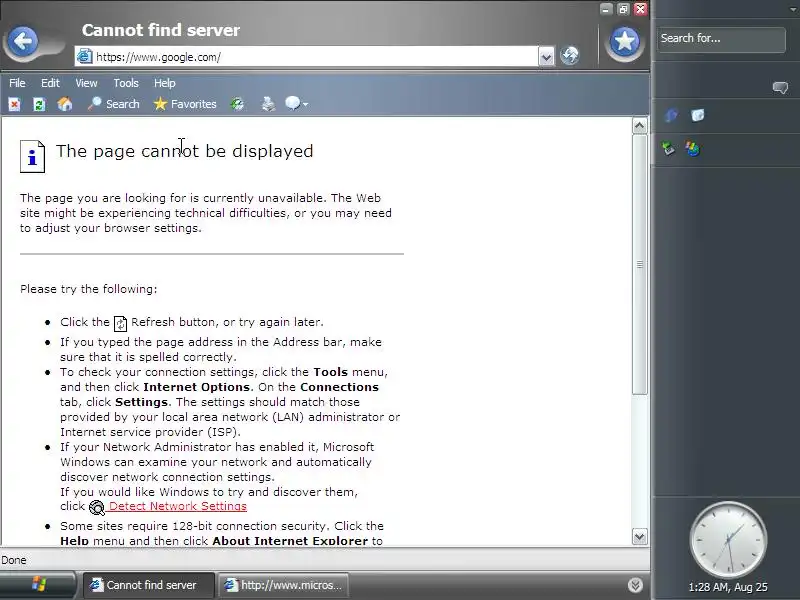Close the browser window with the red X
This screenshot has width=800, height=600.
click(x=640, y=9)
